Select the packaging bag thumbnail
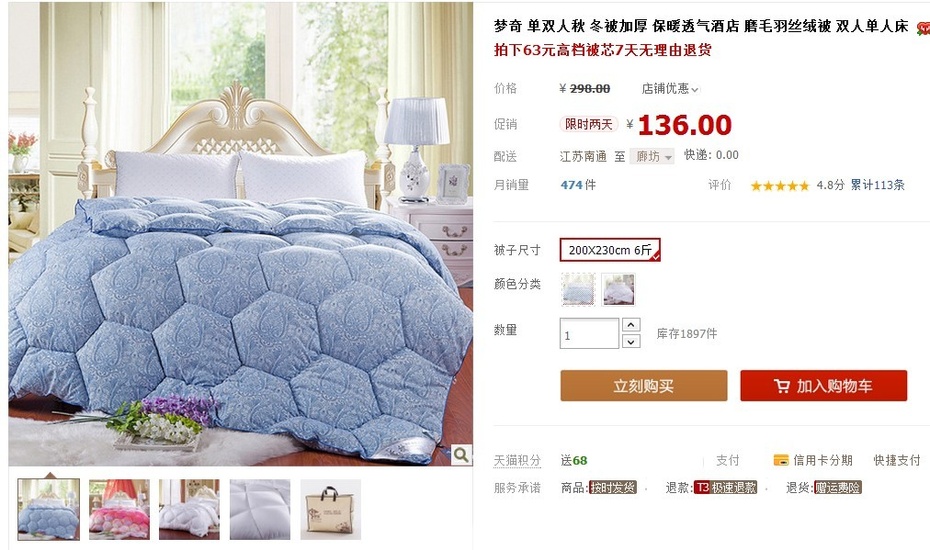Viewport: 930px width, 550px height. (330, 510)
